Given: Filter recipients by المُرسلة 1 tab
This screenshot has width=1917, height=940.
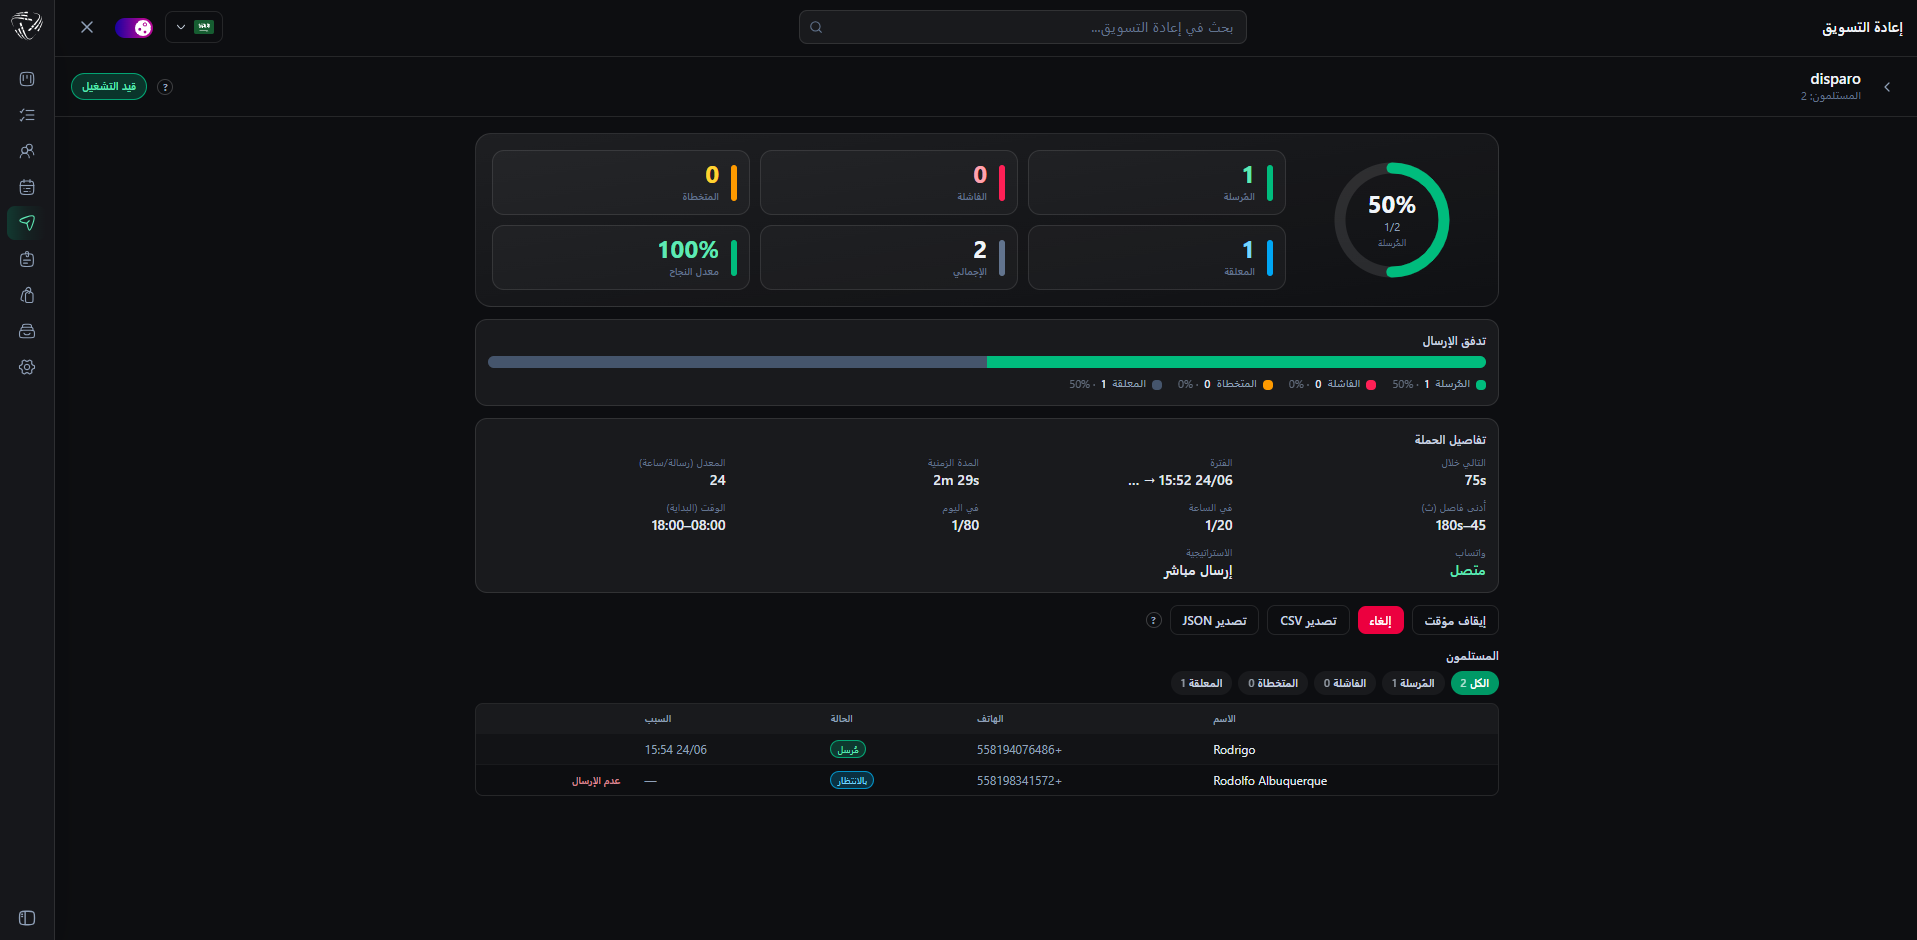Looking at the screenshot, I should pos(1413,683).
